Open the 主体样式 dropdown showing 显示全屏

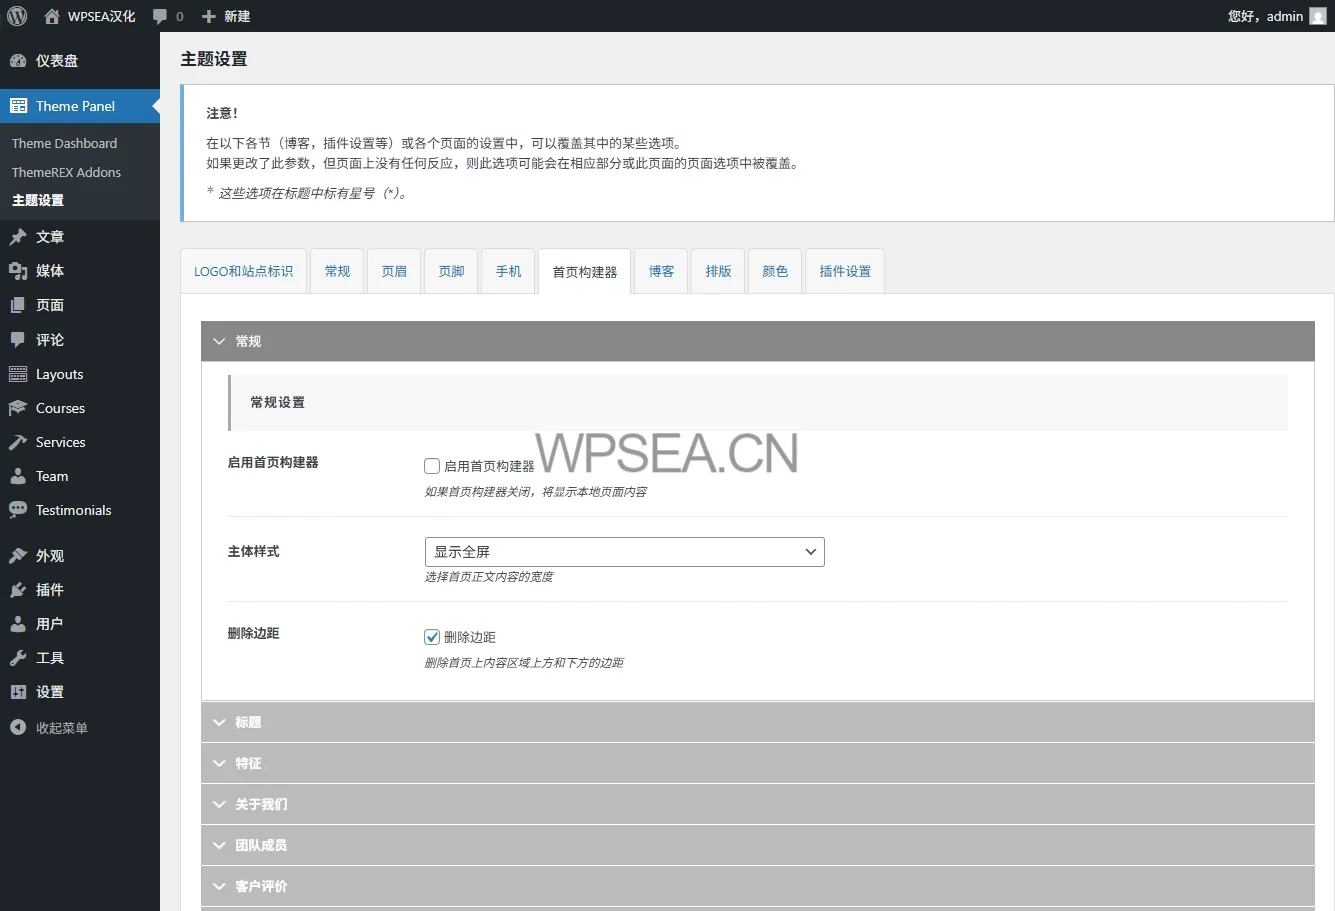coord(624,552)
